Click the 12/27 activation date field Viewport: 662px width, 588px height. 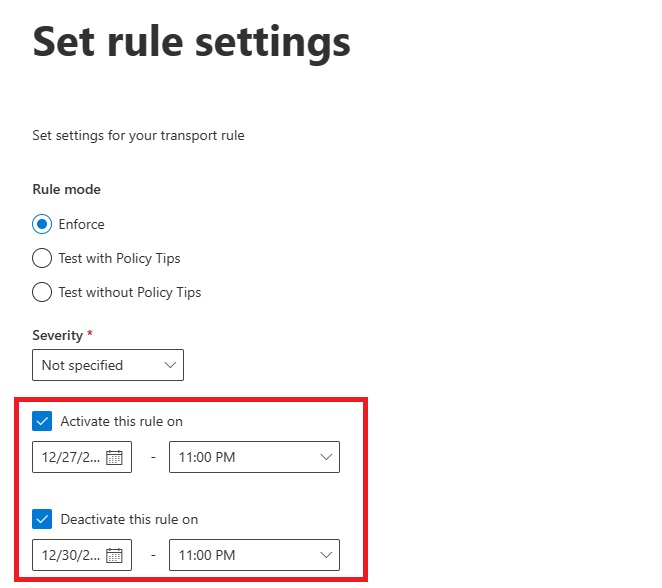70,458
